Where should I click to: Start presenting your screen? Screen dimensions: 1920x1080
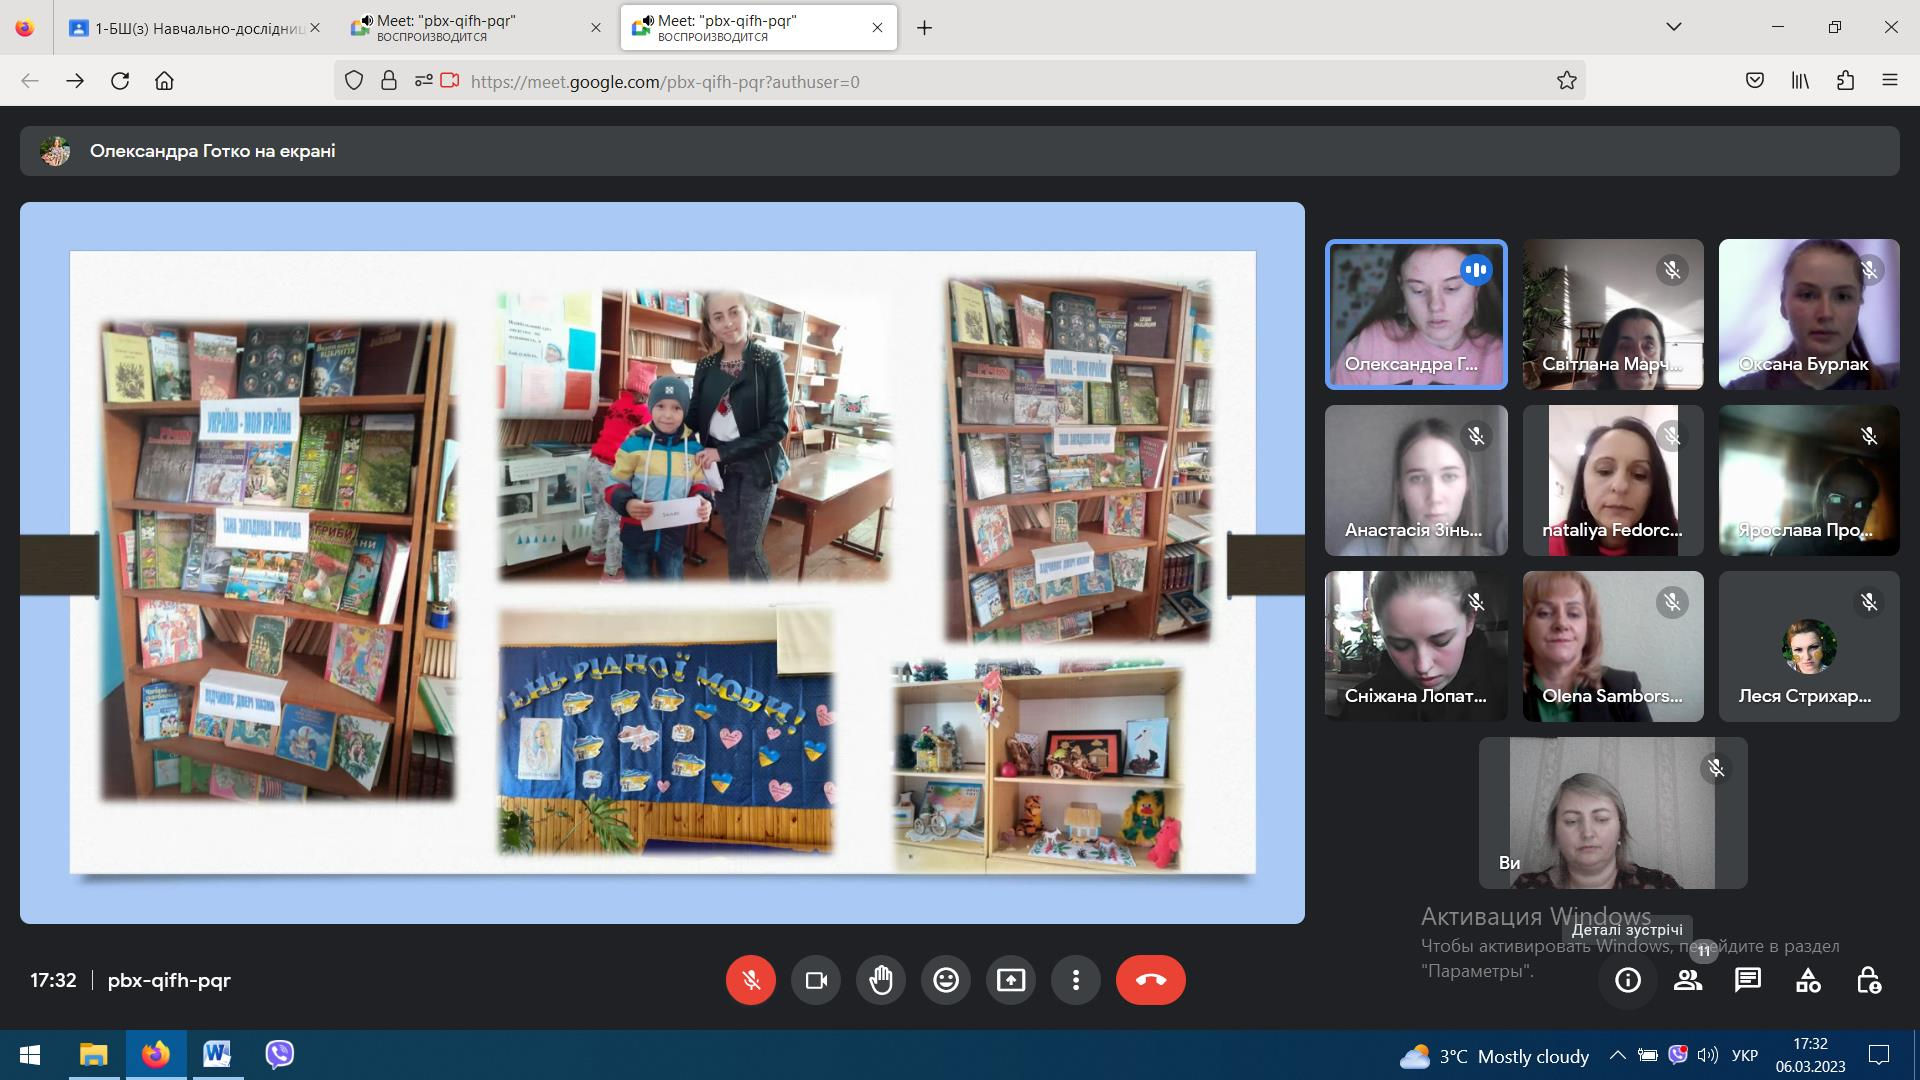pos(1011,980)
